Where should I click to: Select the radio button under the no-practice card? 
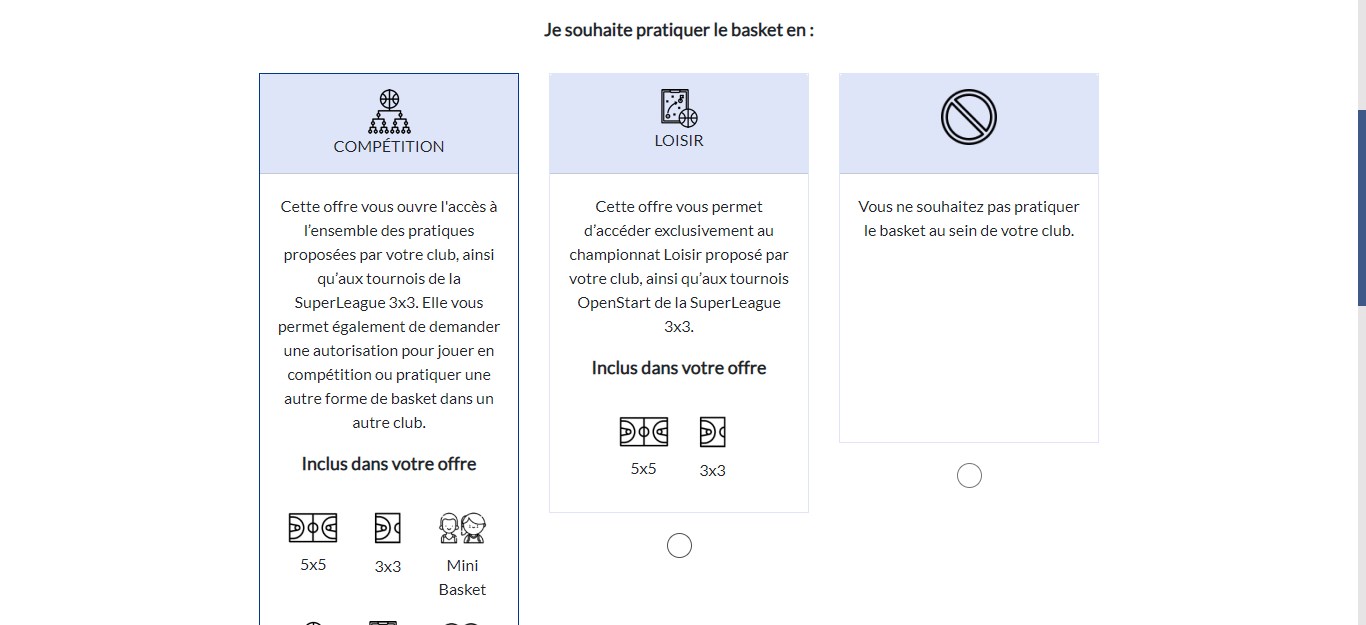click(x=969, y=475)
